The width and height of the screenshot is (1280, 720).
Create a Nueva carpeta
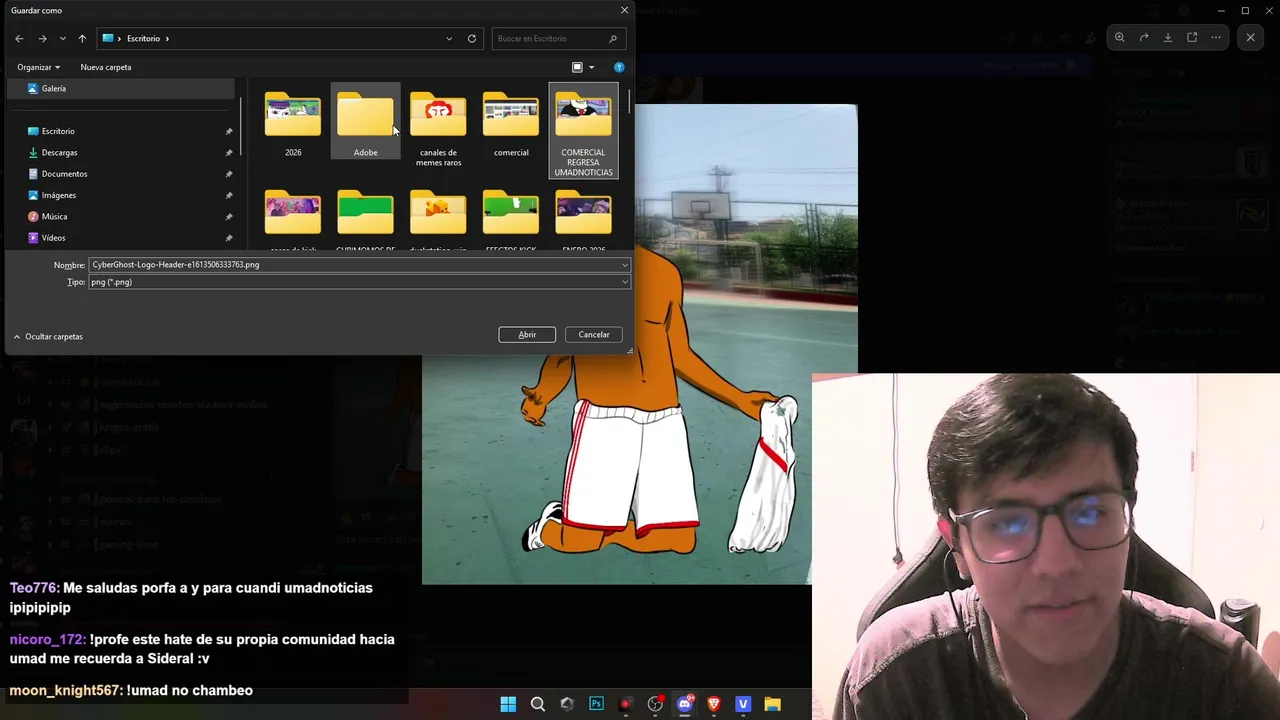click(x=106, y=67)
